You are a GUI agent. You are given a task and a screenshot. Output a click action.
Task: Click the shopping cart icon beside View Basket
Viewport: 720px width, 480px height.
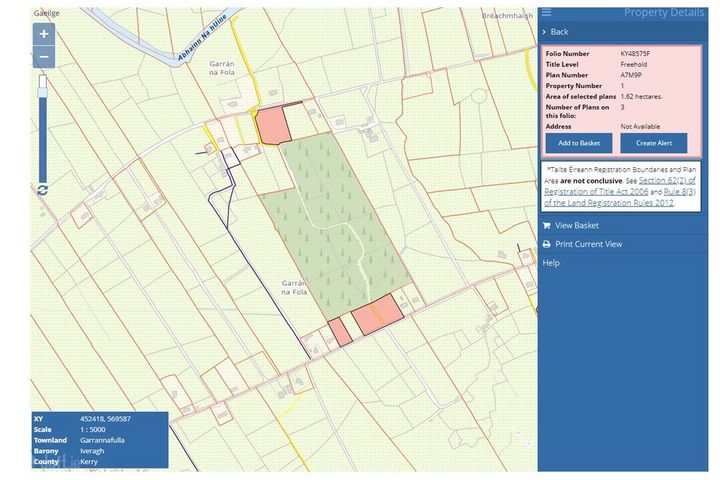546,225
